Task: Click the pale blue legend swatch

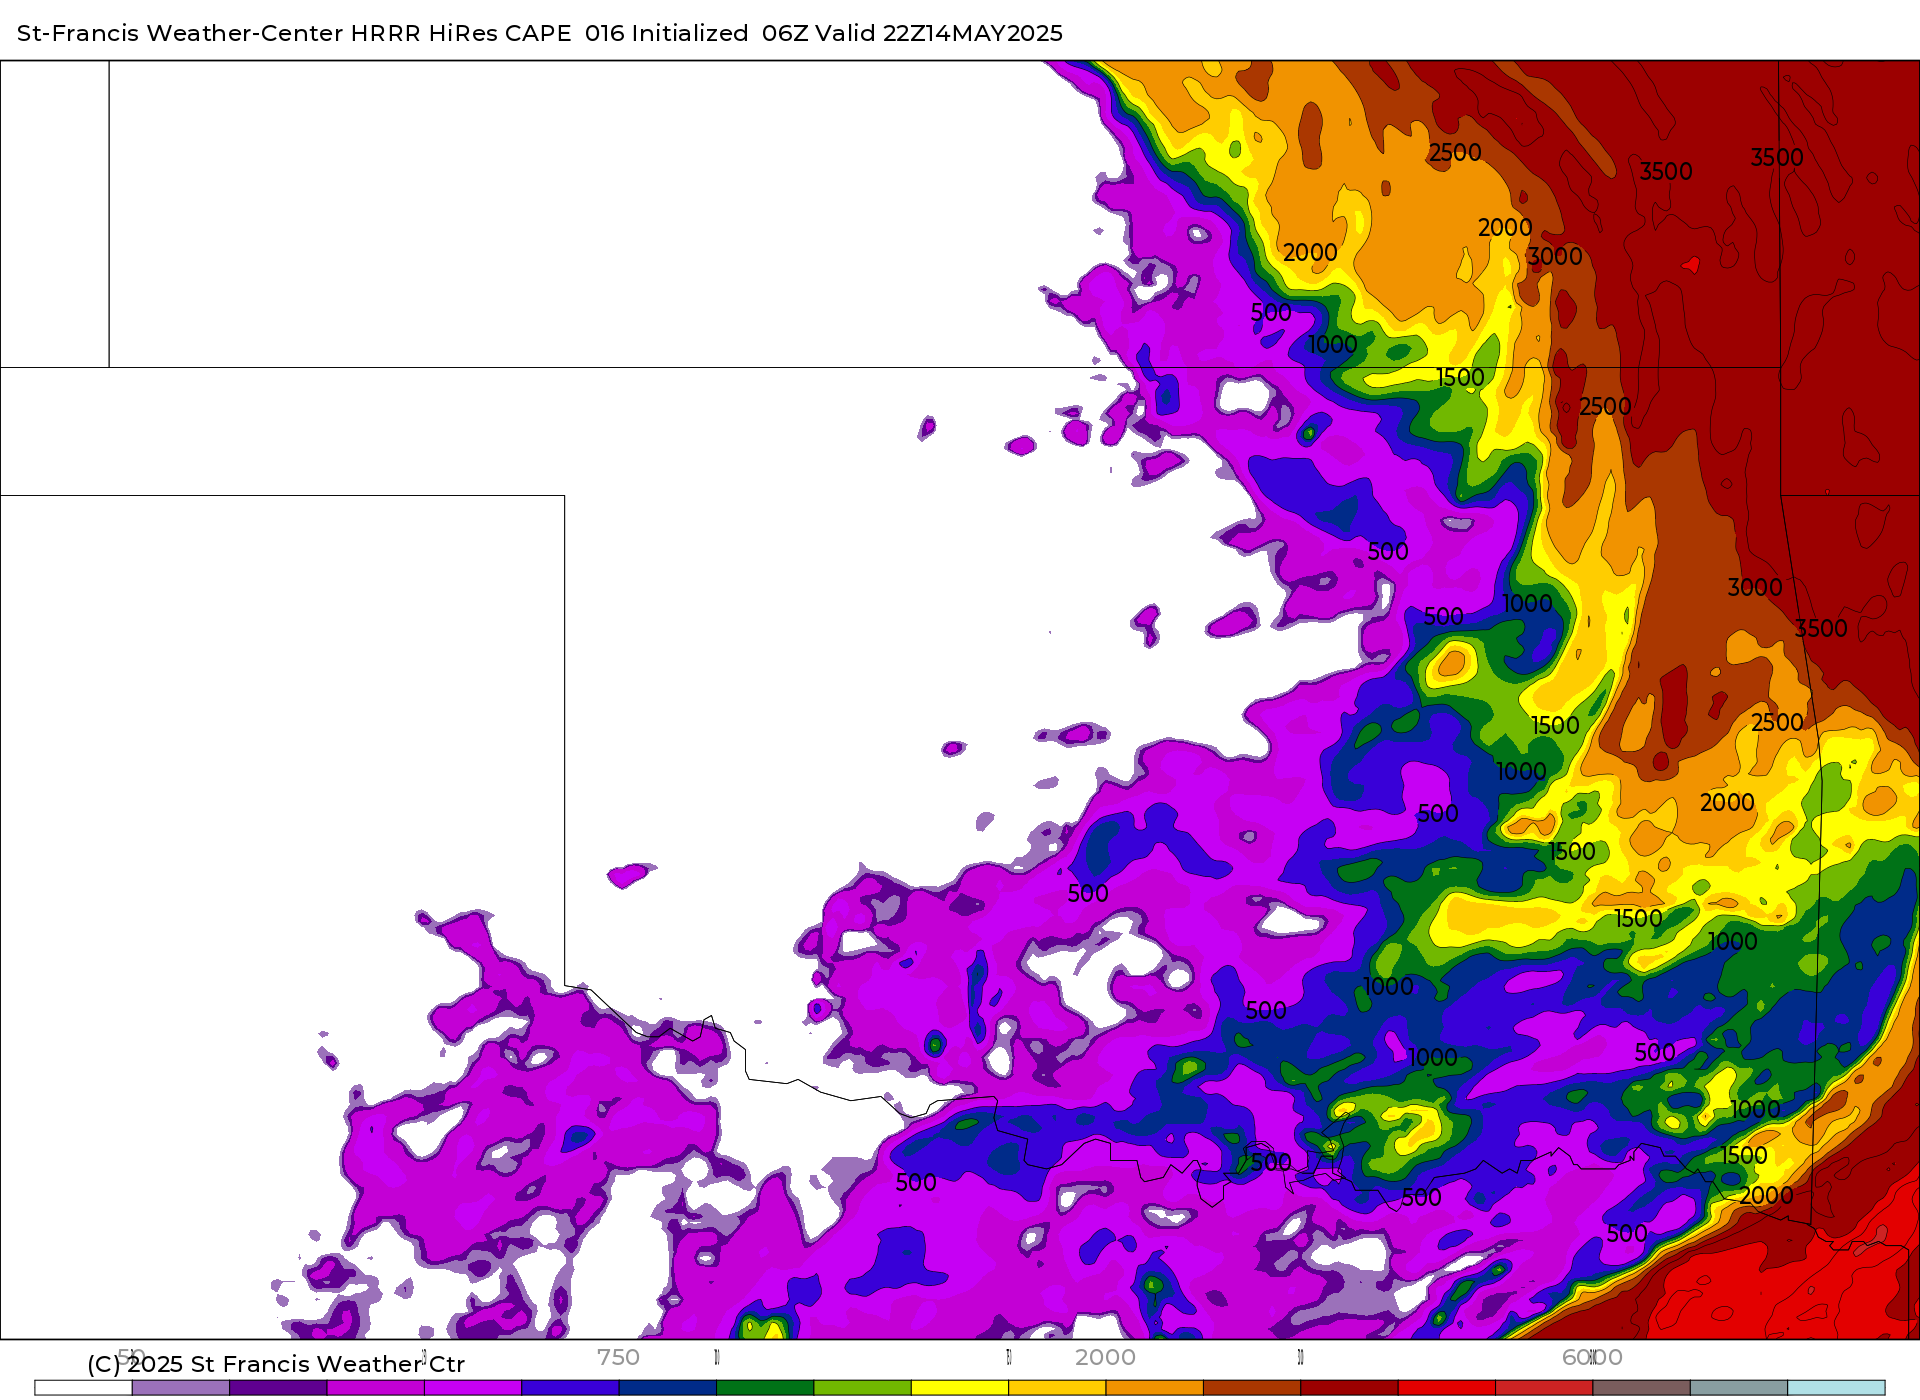Action: pyautogui.click(x=1836, y=1388)
